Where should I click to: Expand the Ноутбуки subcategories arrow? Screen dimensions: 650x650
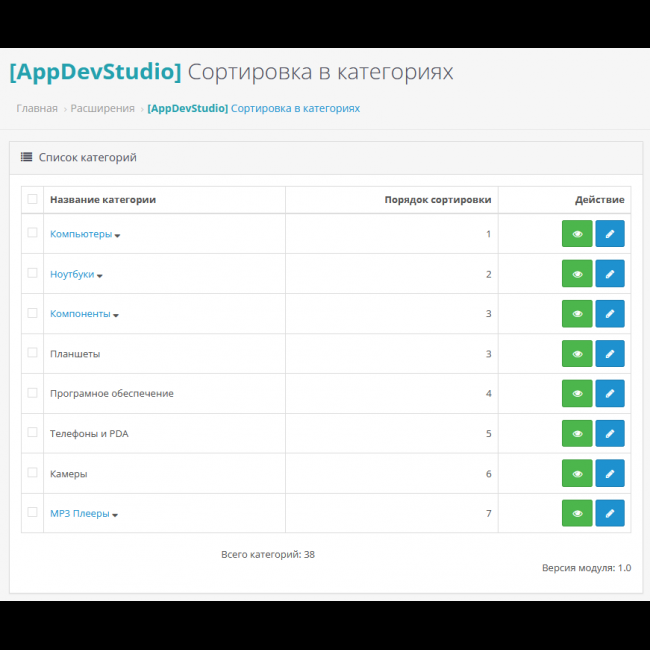(100, 276)
